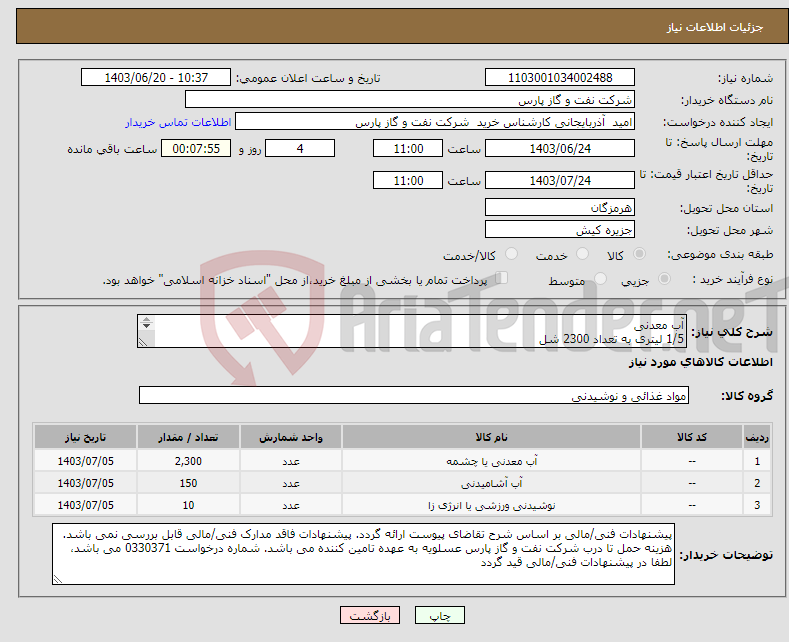789x642 pixels.
Task: Toggle the اسناد خزانه اسلامی payment checkbox
Action: point(501,278)
